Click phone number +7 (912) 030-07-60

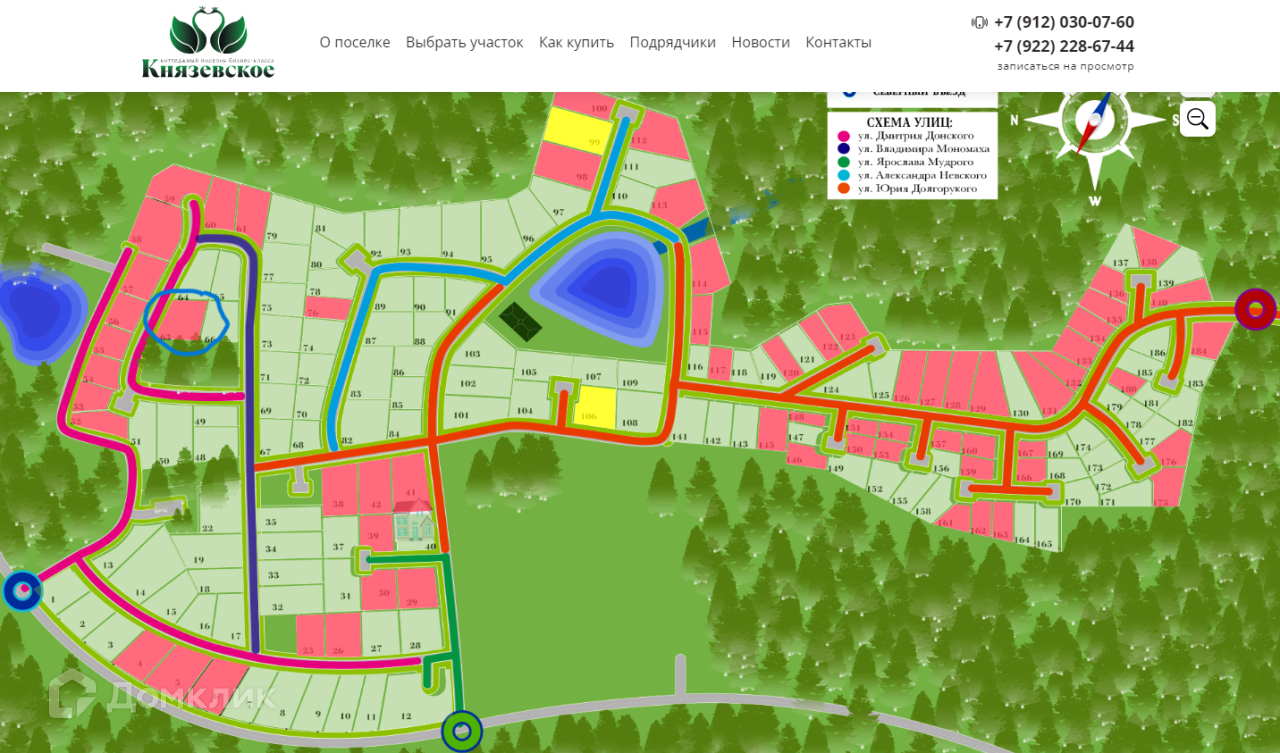coord(1064,22)
